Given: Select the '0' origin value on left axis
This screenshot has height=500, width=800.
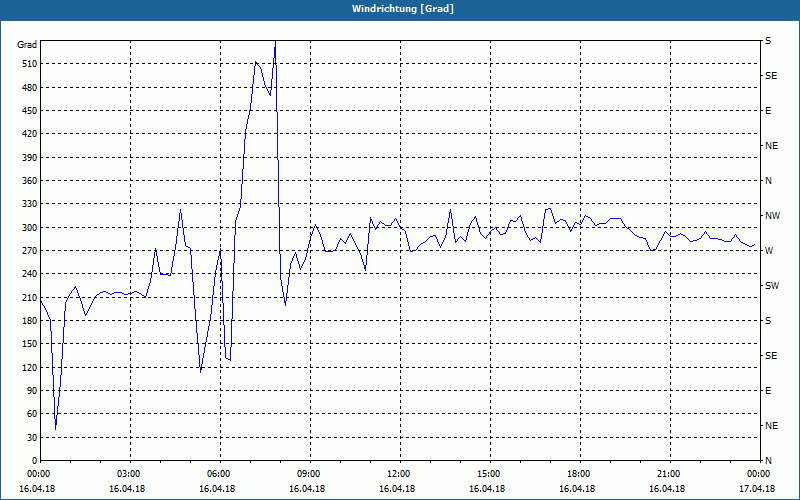Looking at the screenshot, I should point(35,461).
